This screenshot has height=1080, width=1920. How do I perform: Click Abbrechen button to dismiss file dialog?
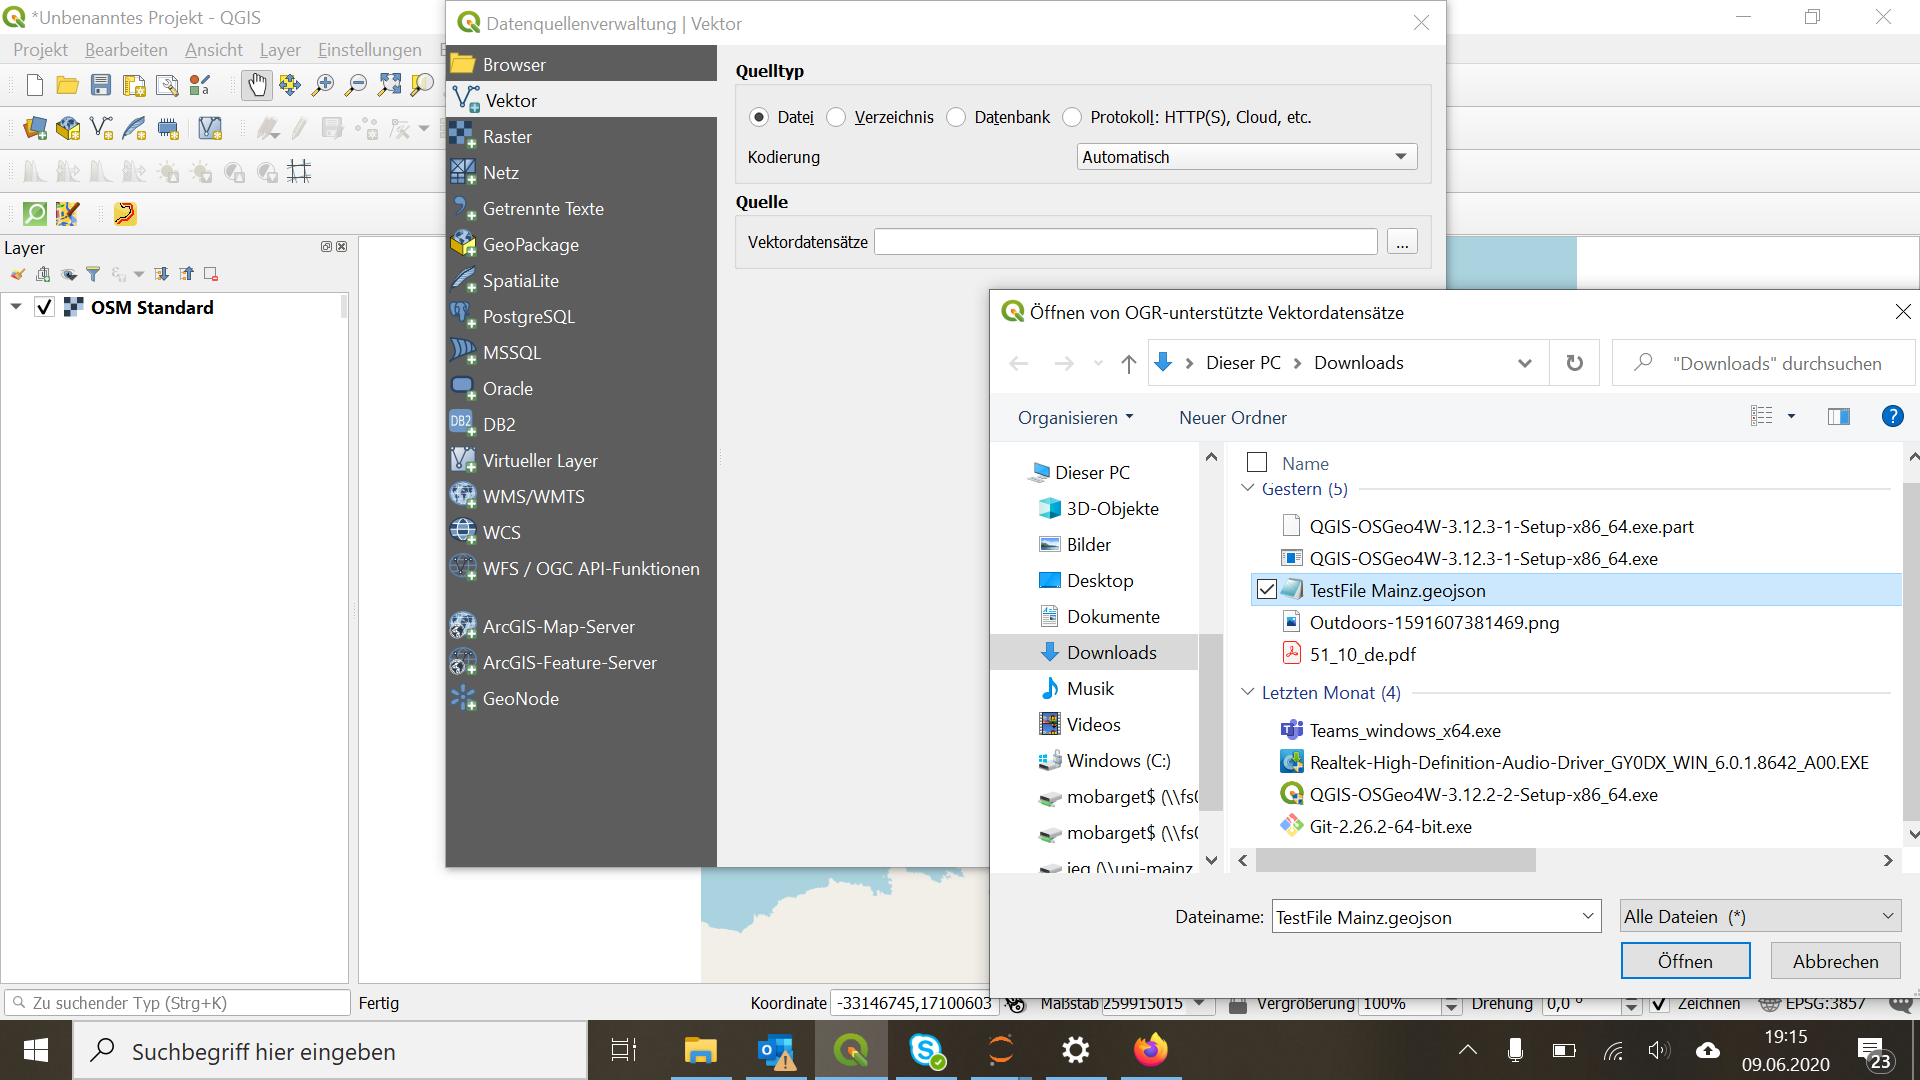click(x=1834, y=961)
